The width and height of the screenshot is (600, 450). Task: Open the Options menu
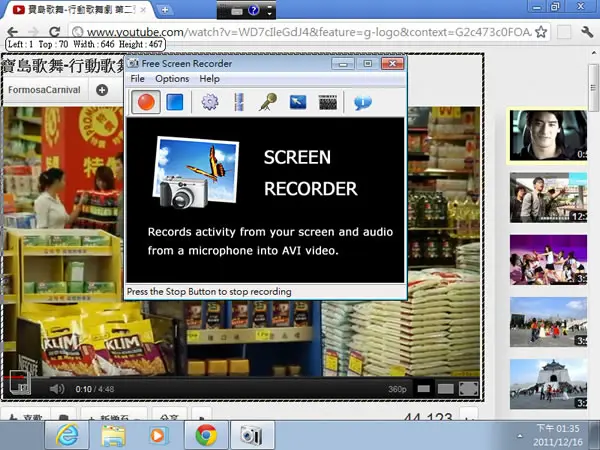coord(172,79)
